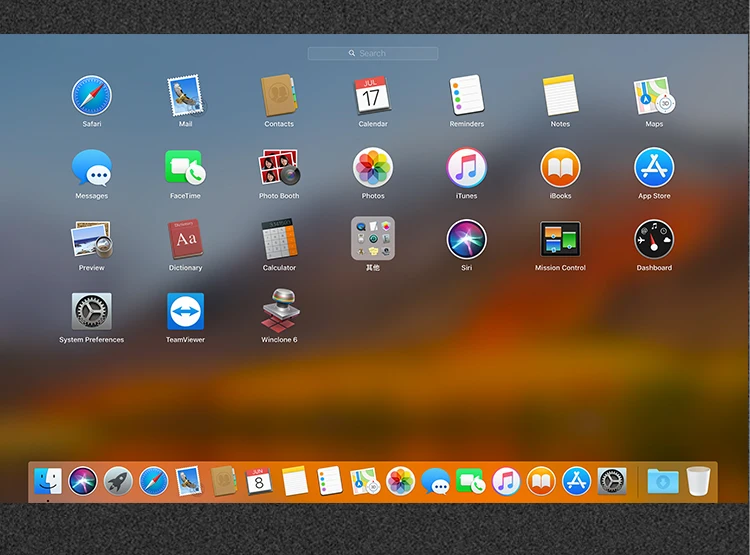750x555 pixels.
Task: Click iBooks in the Dock
Action: [x=541, y=481]
